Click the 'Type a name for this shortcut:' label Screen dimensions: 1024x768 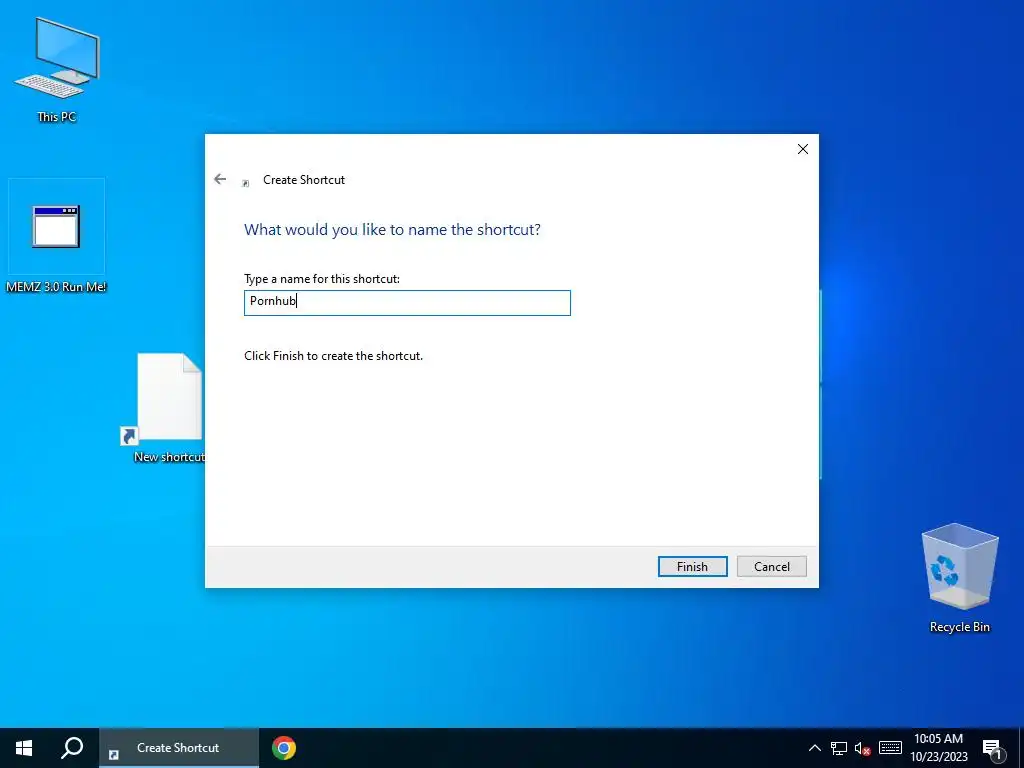(x=322, y=279)
